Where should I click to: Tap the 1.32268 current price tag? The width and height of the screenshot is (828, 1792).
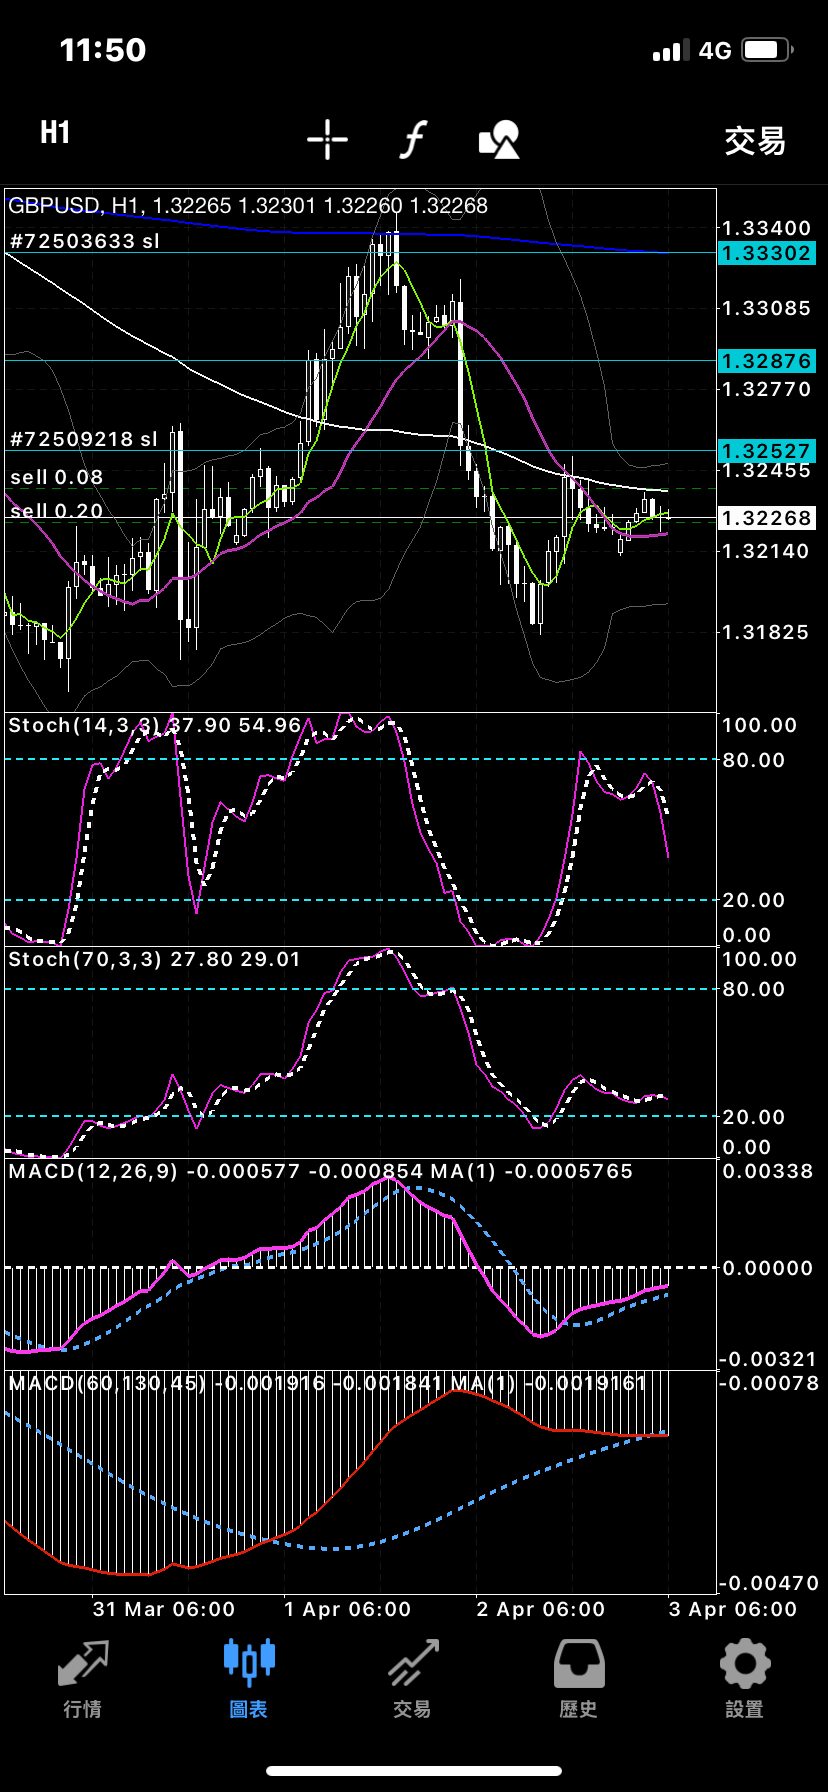point(766,518)
